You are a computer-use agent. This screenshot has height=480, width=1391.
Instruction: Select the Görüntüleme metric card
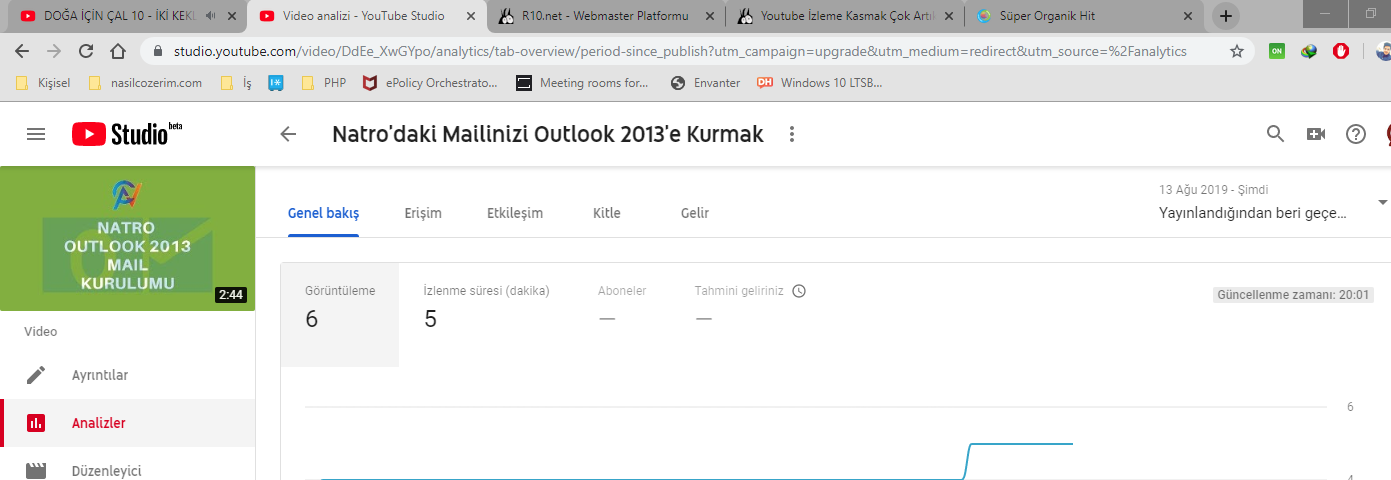coord(340,315)
